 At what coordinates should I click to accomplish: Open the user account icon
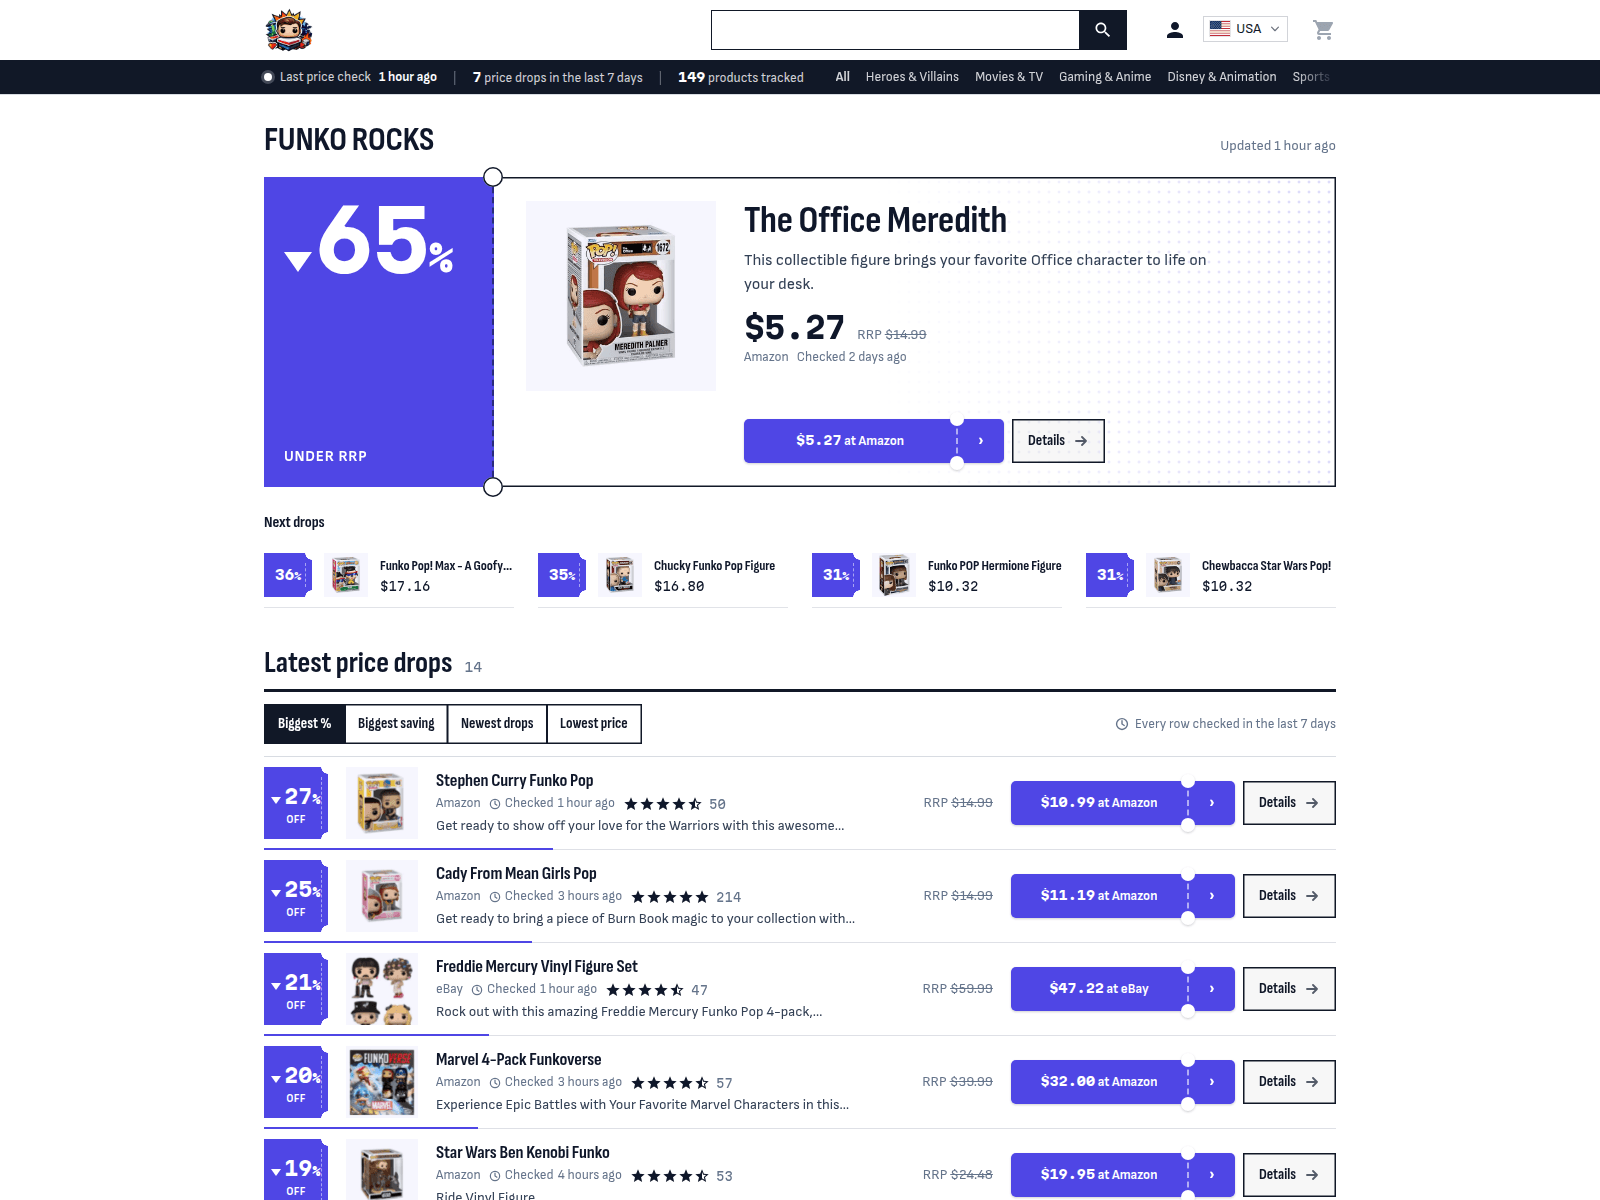tap(1175, 30)
